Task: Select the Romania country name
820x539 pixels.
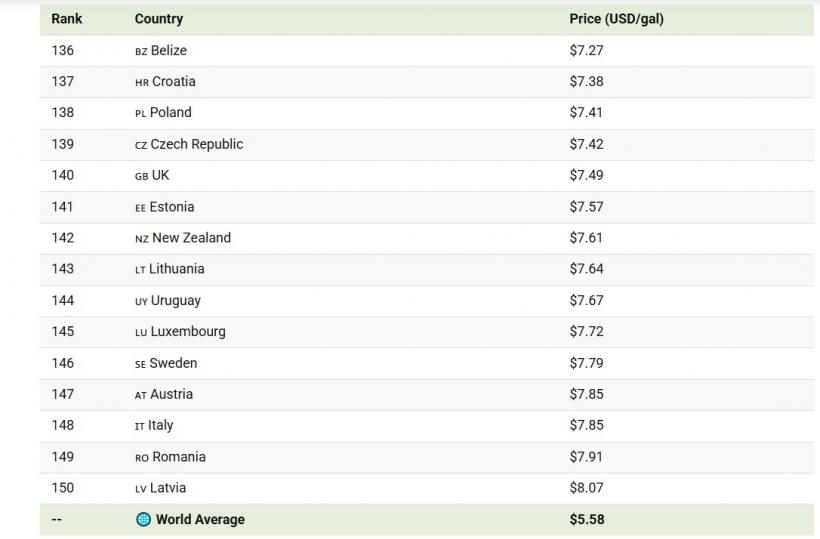Action: coord(179,457)
